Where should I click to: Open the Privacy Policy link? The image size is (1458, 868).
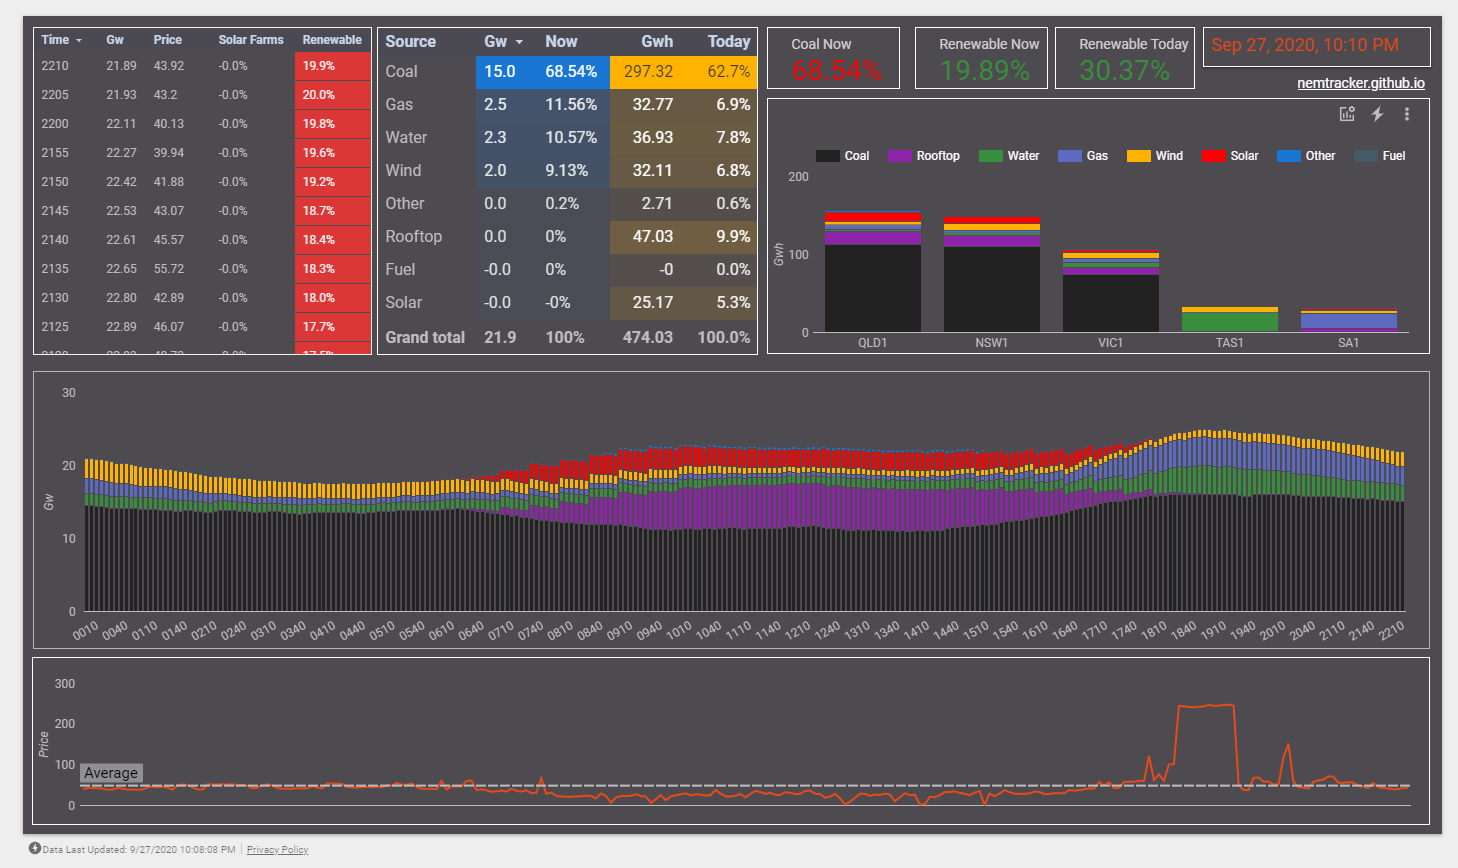point(277,850)
